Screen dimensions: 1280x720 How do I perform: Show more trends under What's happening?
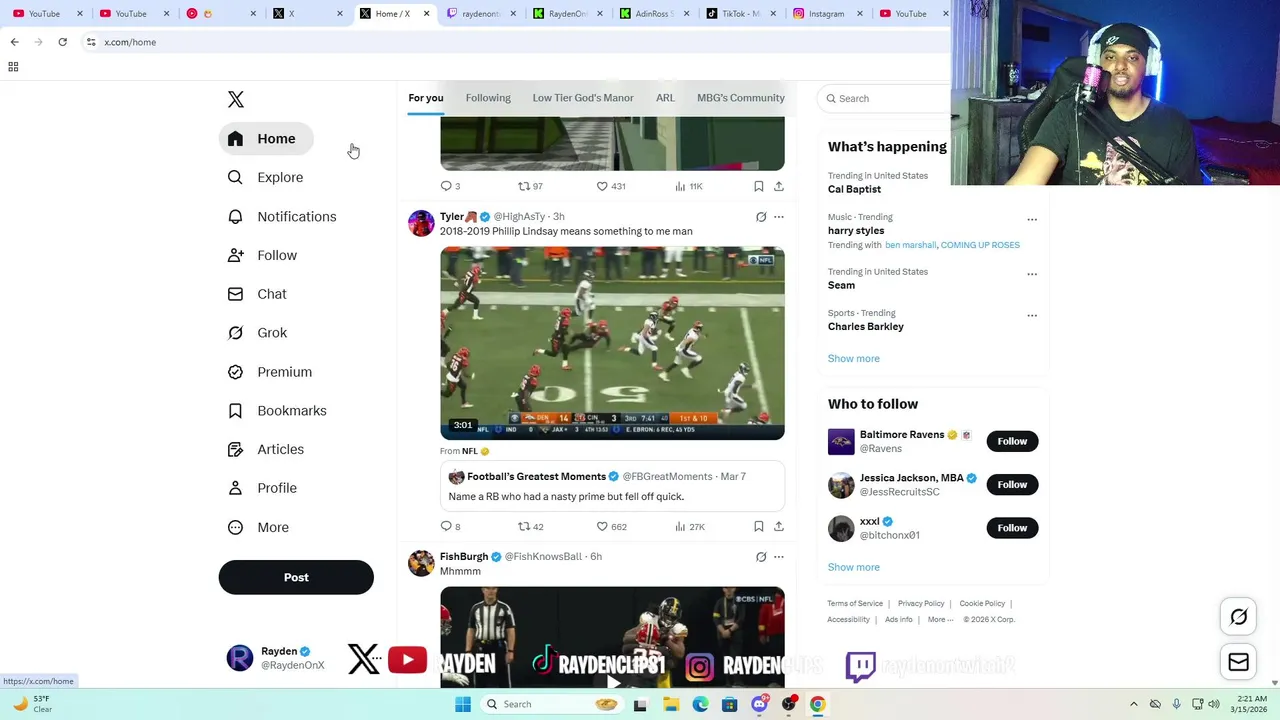[854, 358]
